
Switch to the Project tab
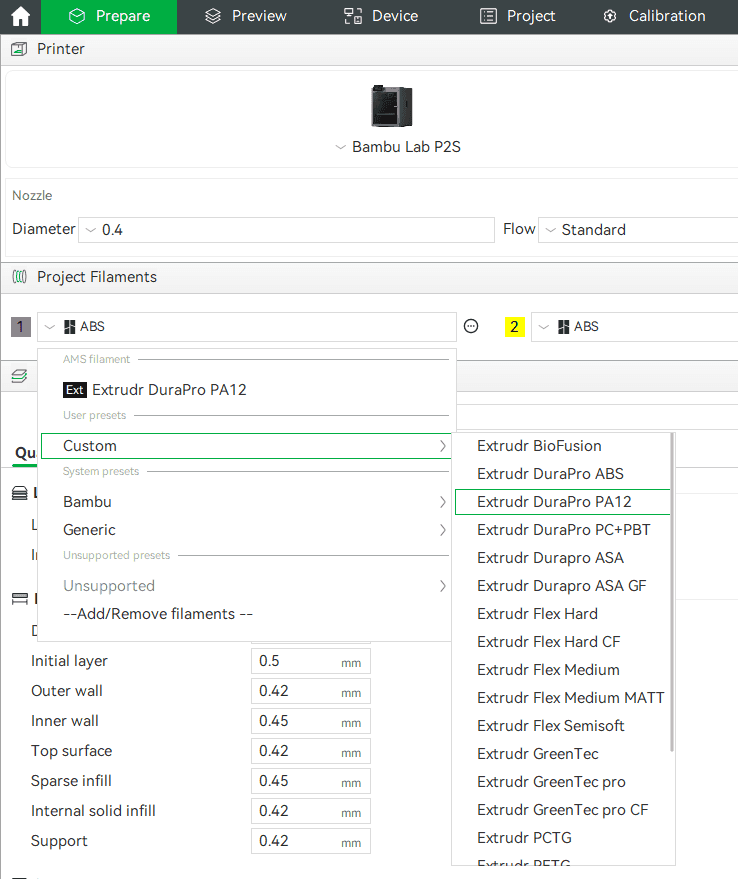[x=518, y=16]
